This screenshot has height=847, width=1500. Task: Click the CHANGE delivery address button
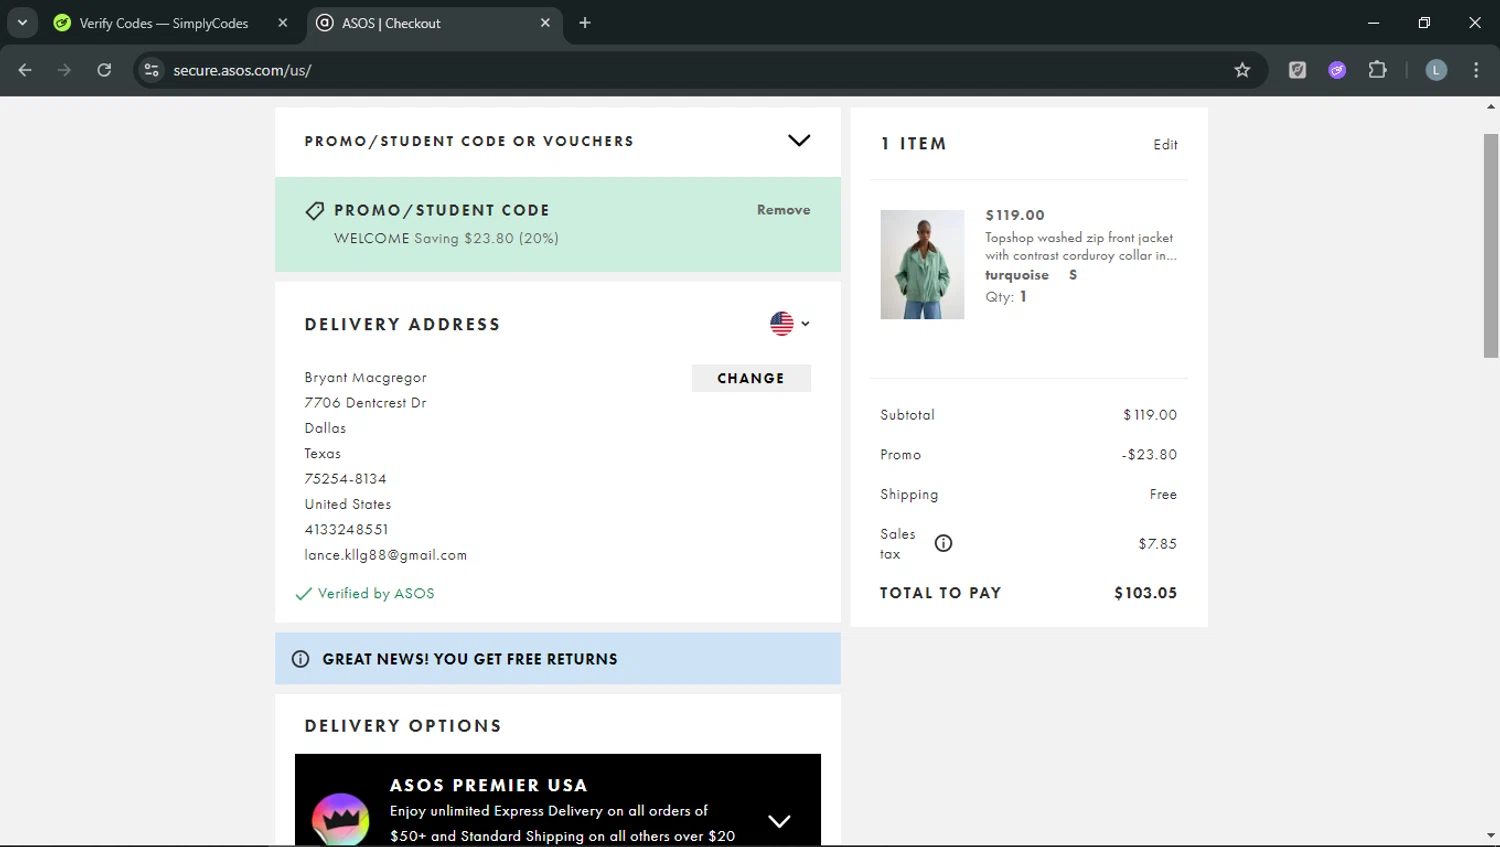pos(751,378)
